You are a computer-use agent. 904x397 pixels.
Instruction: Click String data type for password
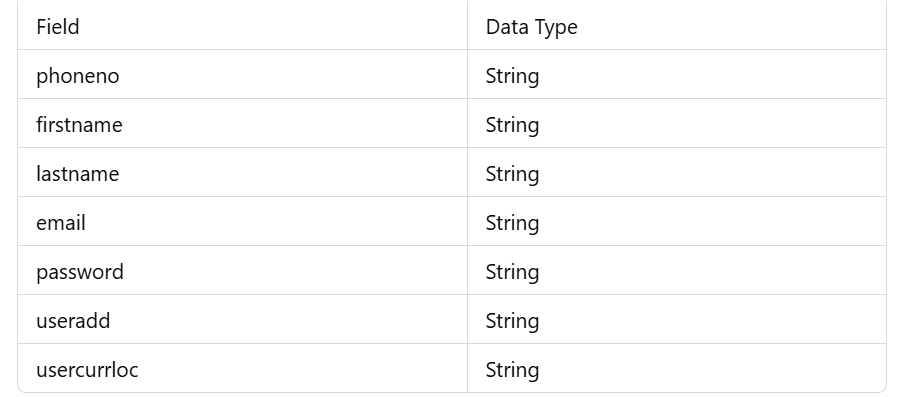click(512, 272)
